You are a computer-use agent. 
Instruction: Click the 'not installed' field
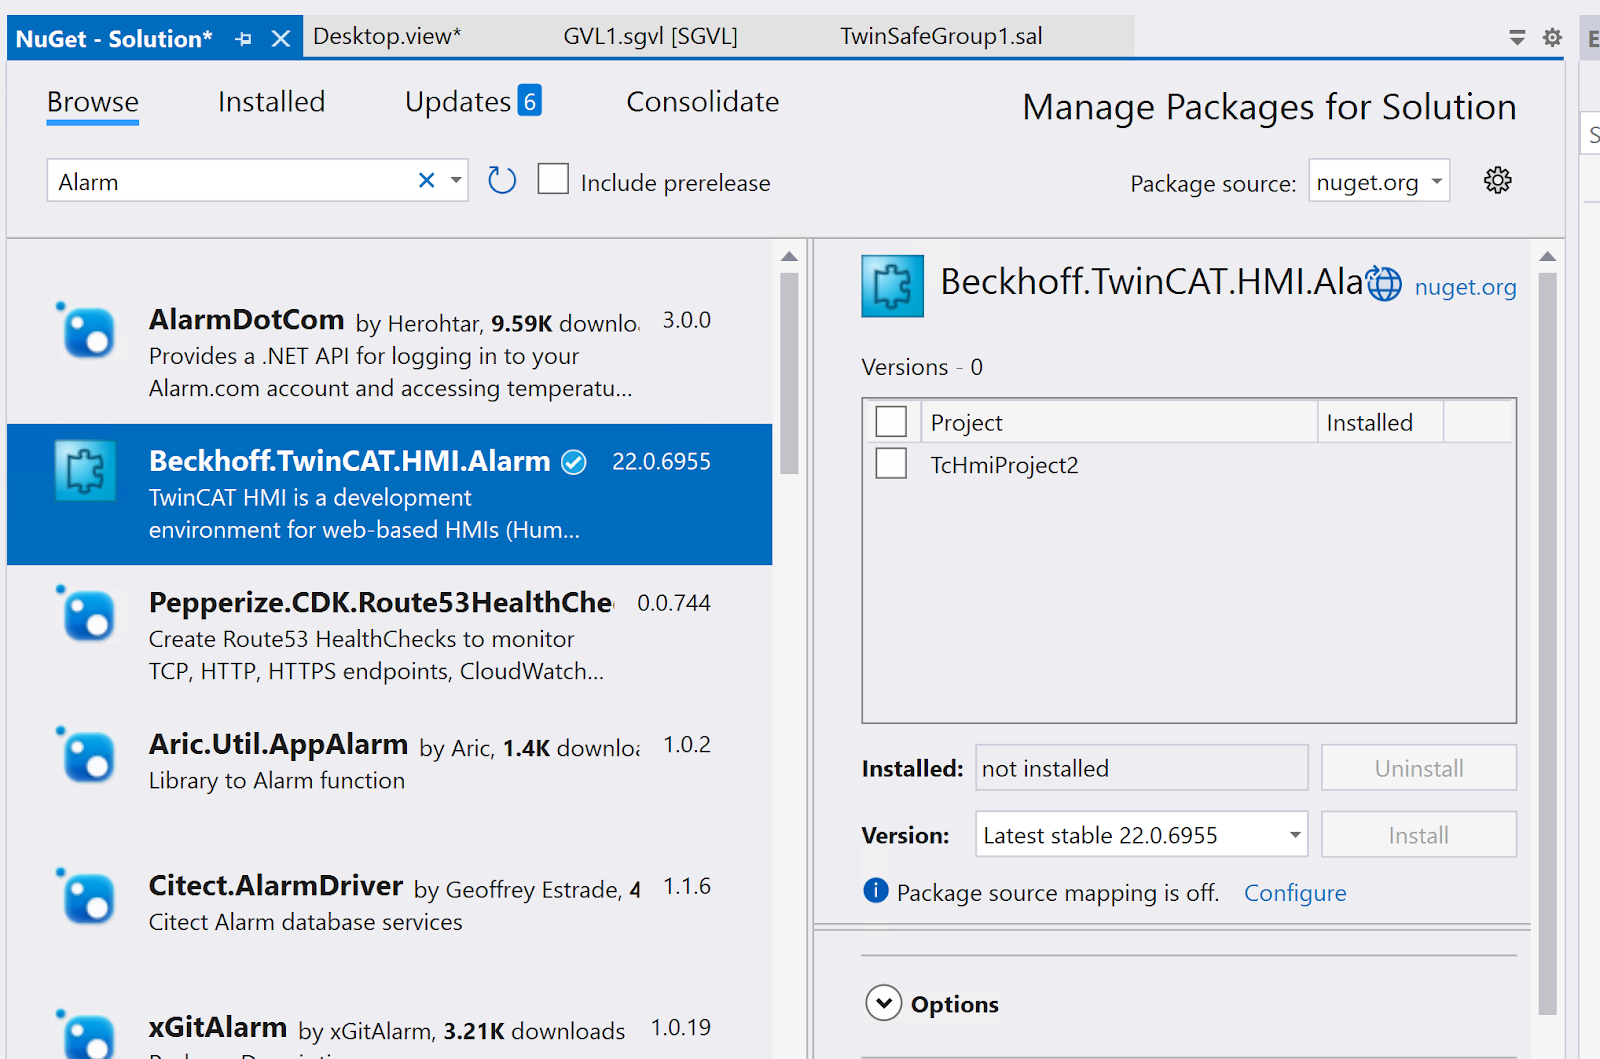pyautogui.click(x=1141, y=768)
